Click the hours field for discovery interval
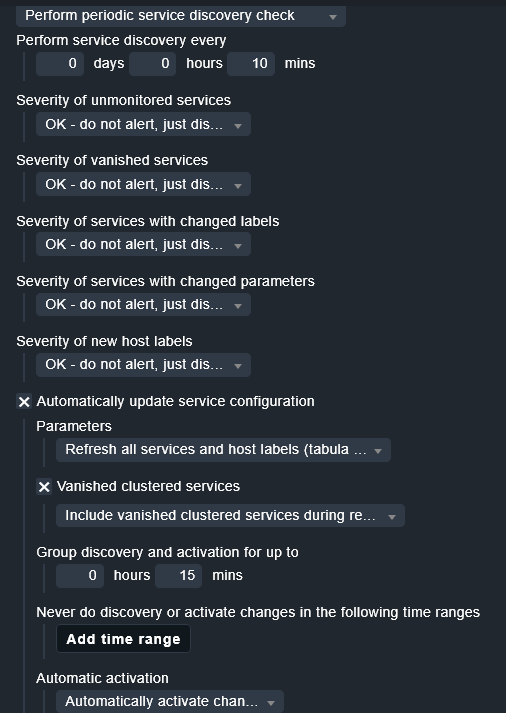Screen dimensions: 506x713 point(152,64)
